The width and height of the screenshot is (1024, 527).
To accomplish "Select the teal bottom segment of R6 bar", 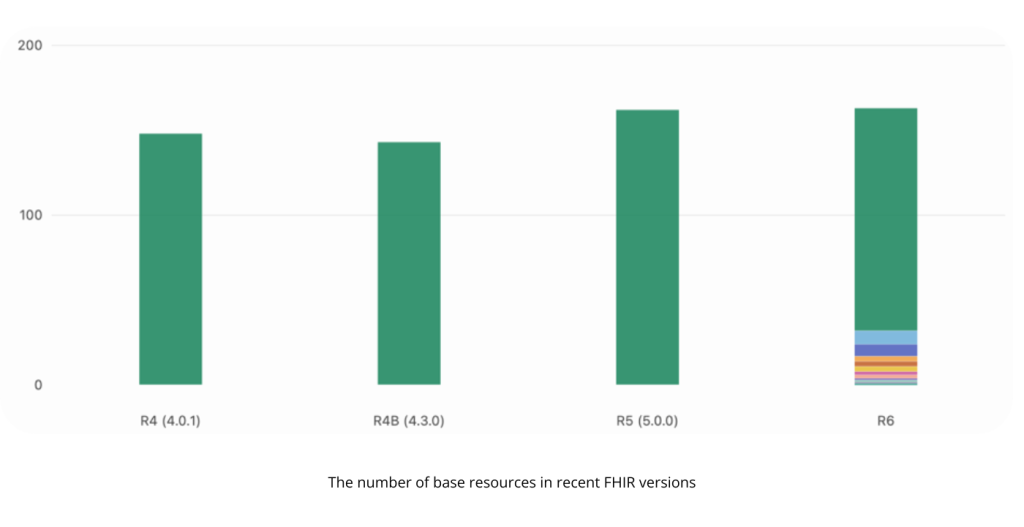I will (886, 384).
